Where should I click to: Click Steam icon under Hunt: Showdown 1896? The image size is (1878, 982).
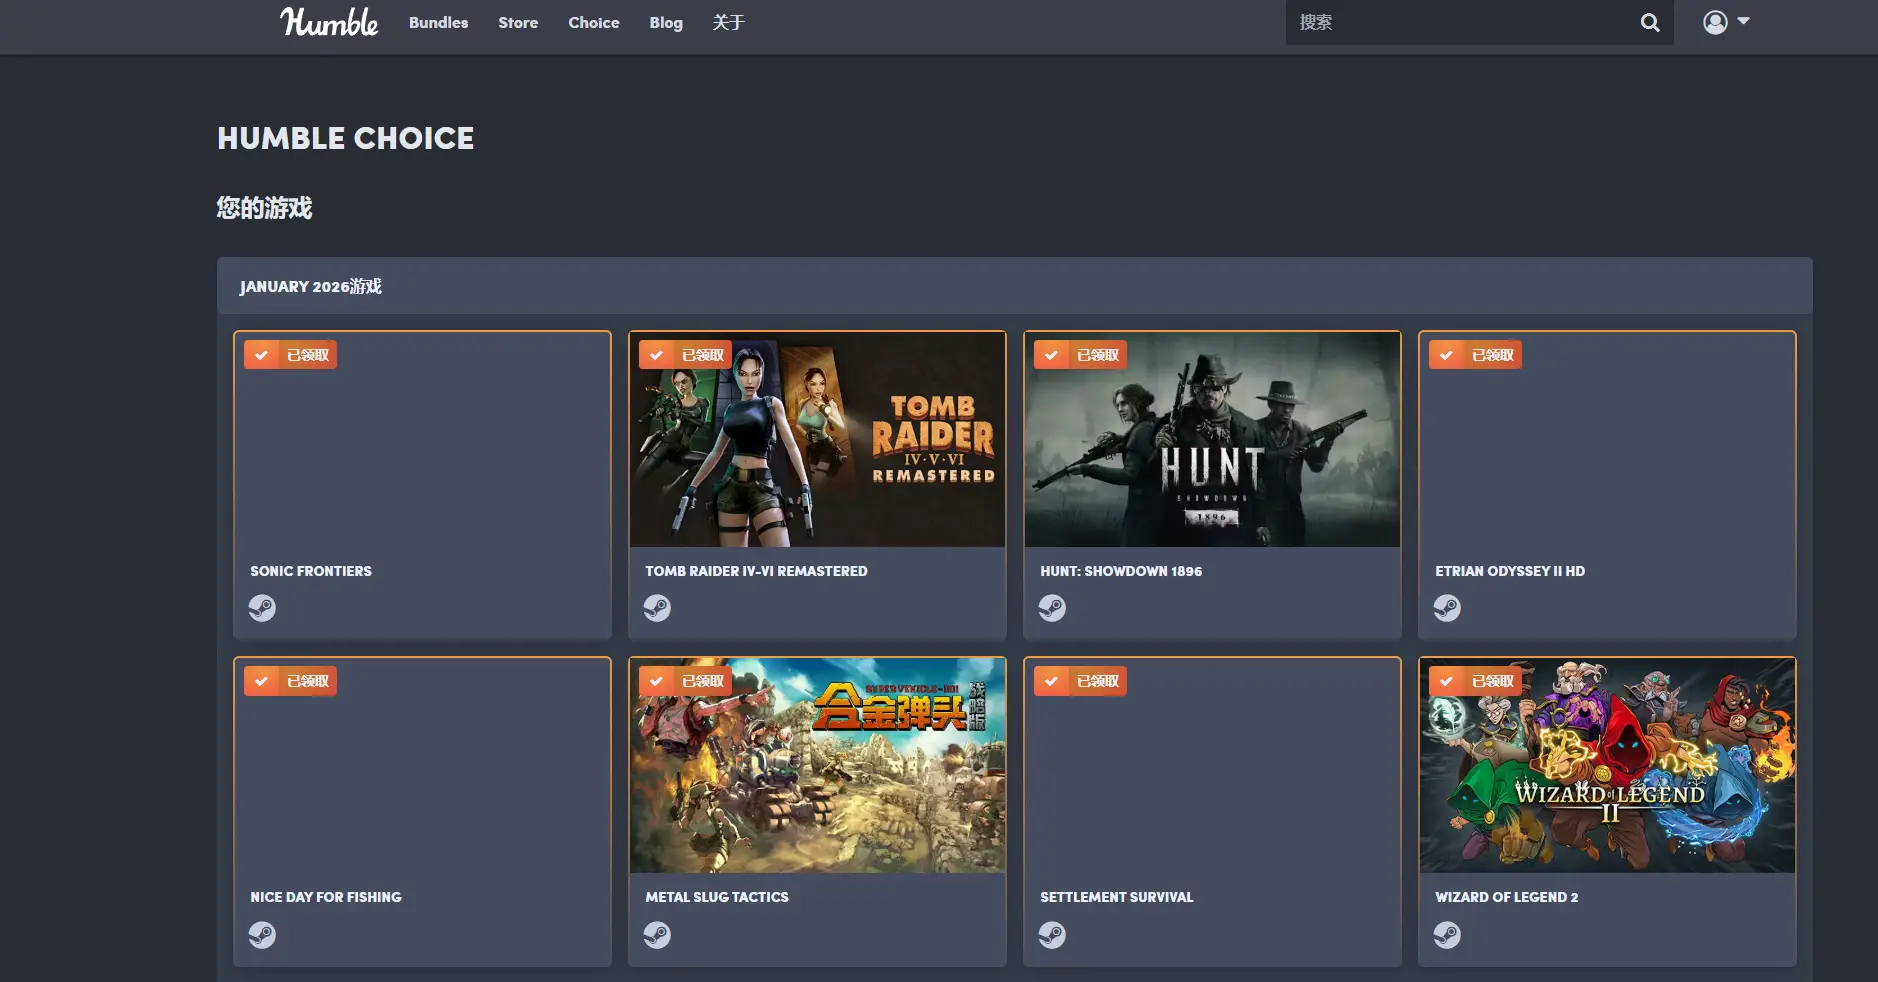pos(1052,608)
